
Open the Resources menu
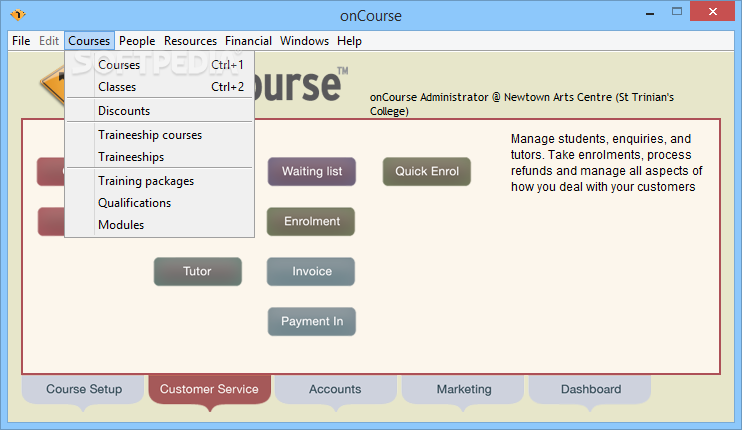pyautogui.click(x=190, y=41)
